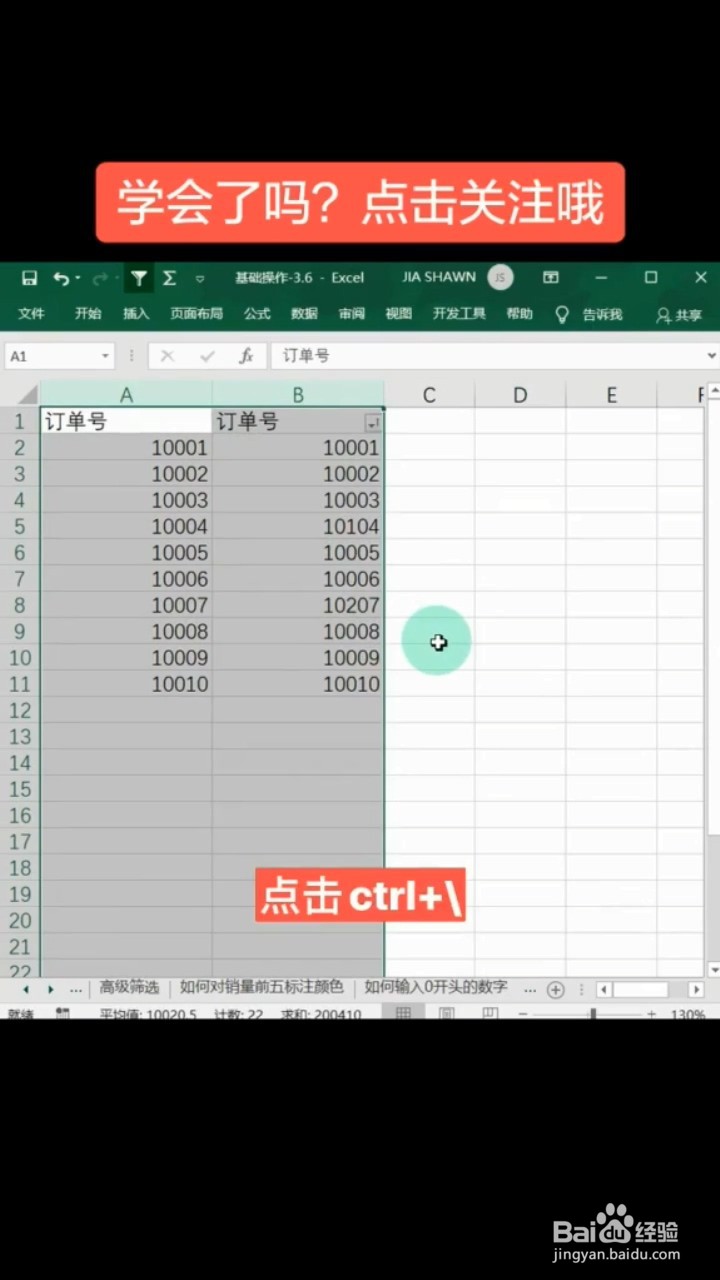Click the formula bar Enter checkmark icon
720x1280 pixels.
tap(207, 356)
